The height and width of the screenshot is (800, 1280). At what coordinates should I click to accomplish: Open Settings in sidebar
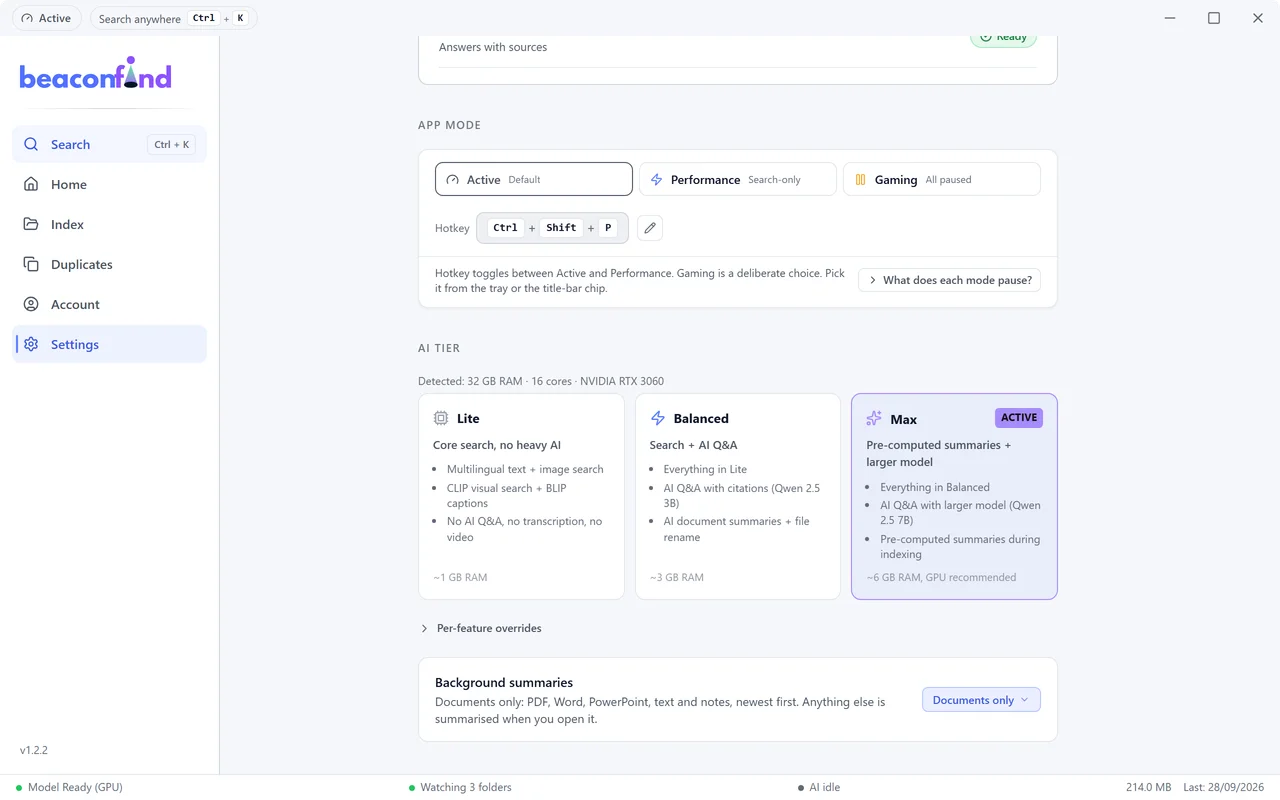[109, 344]
